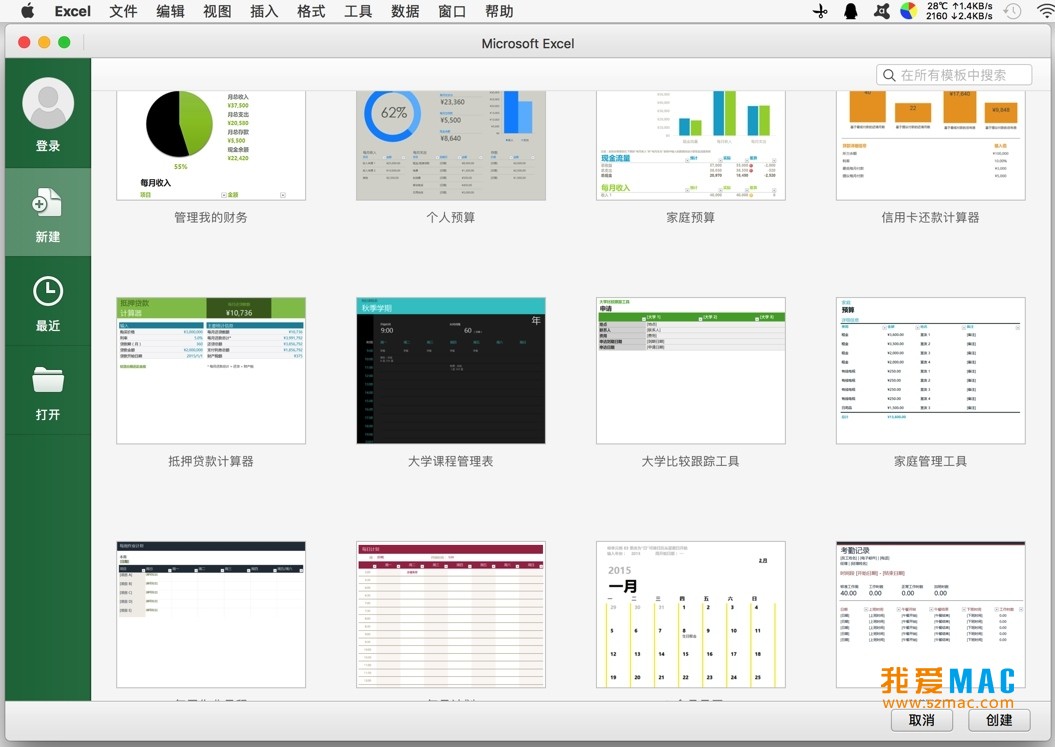Click the bug-shaped menu bar icon
1055x747 pixels.
[x=881, y=11]
